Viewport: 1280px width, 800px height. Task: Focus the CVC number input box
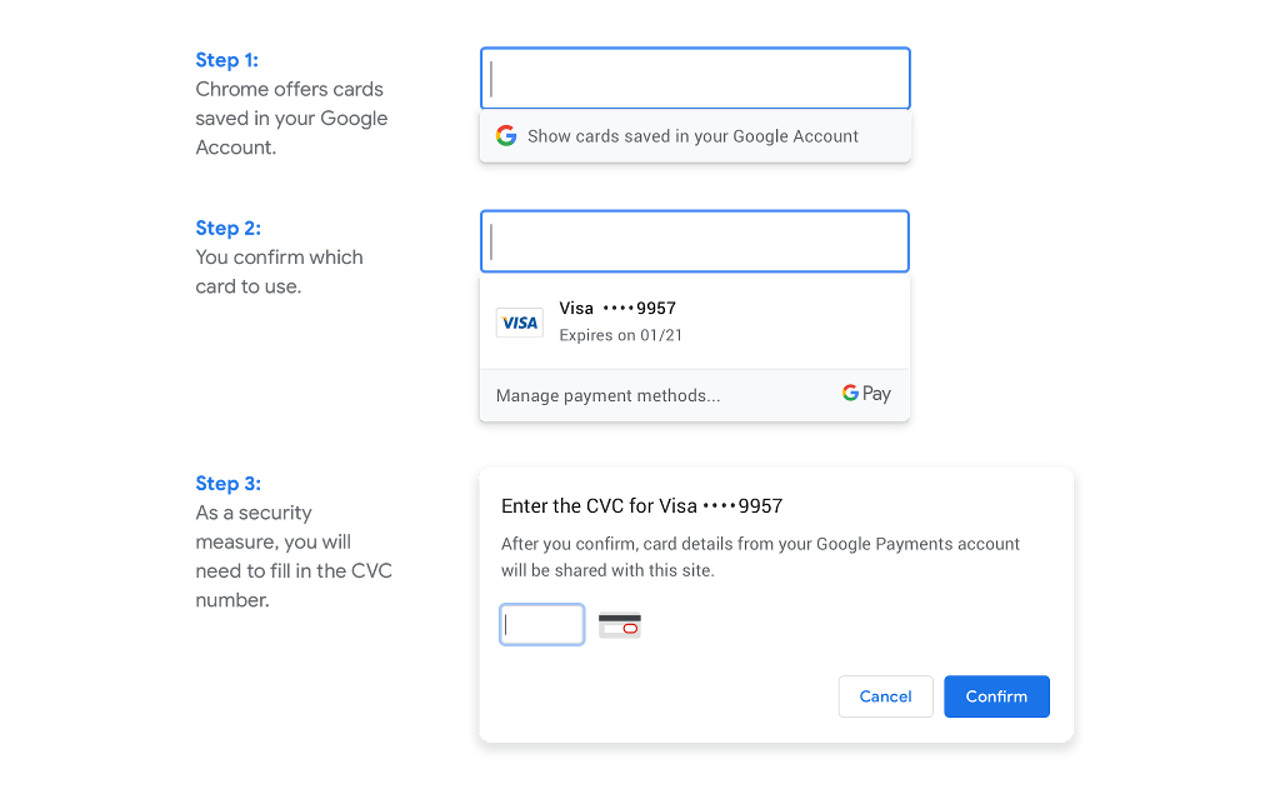click(x=542, y=625)
